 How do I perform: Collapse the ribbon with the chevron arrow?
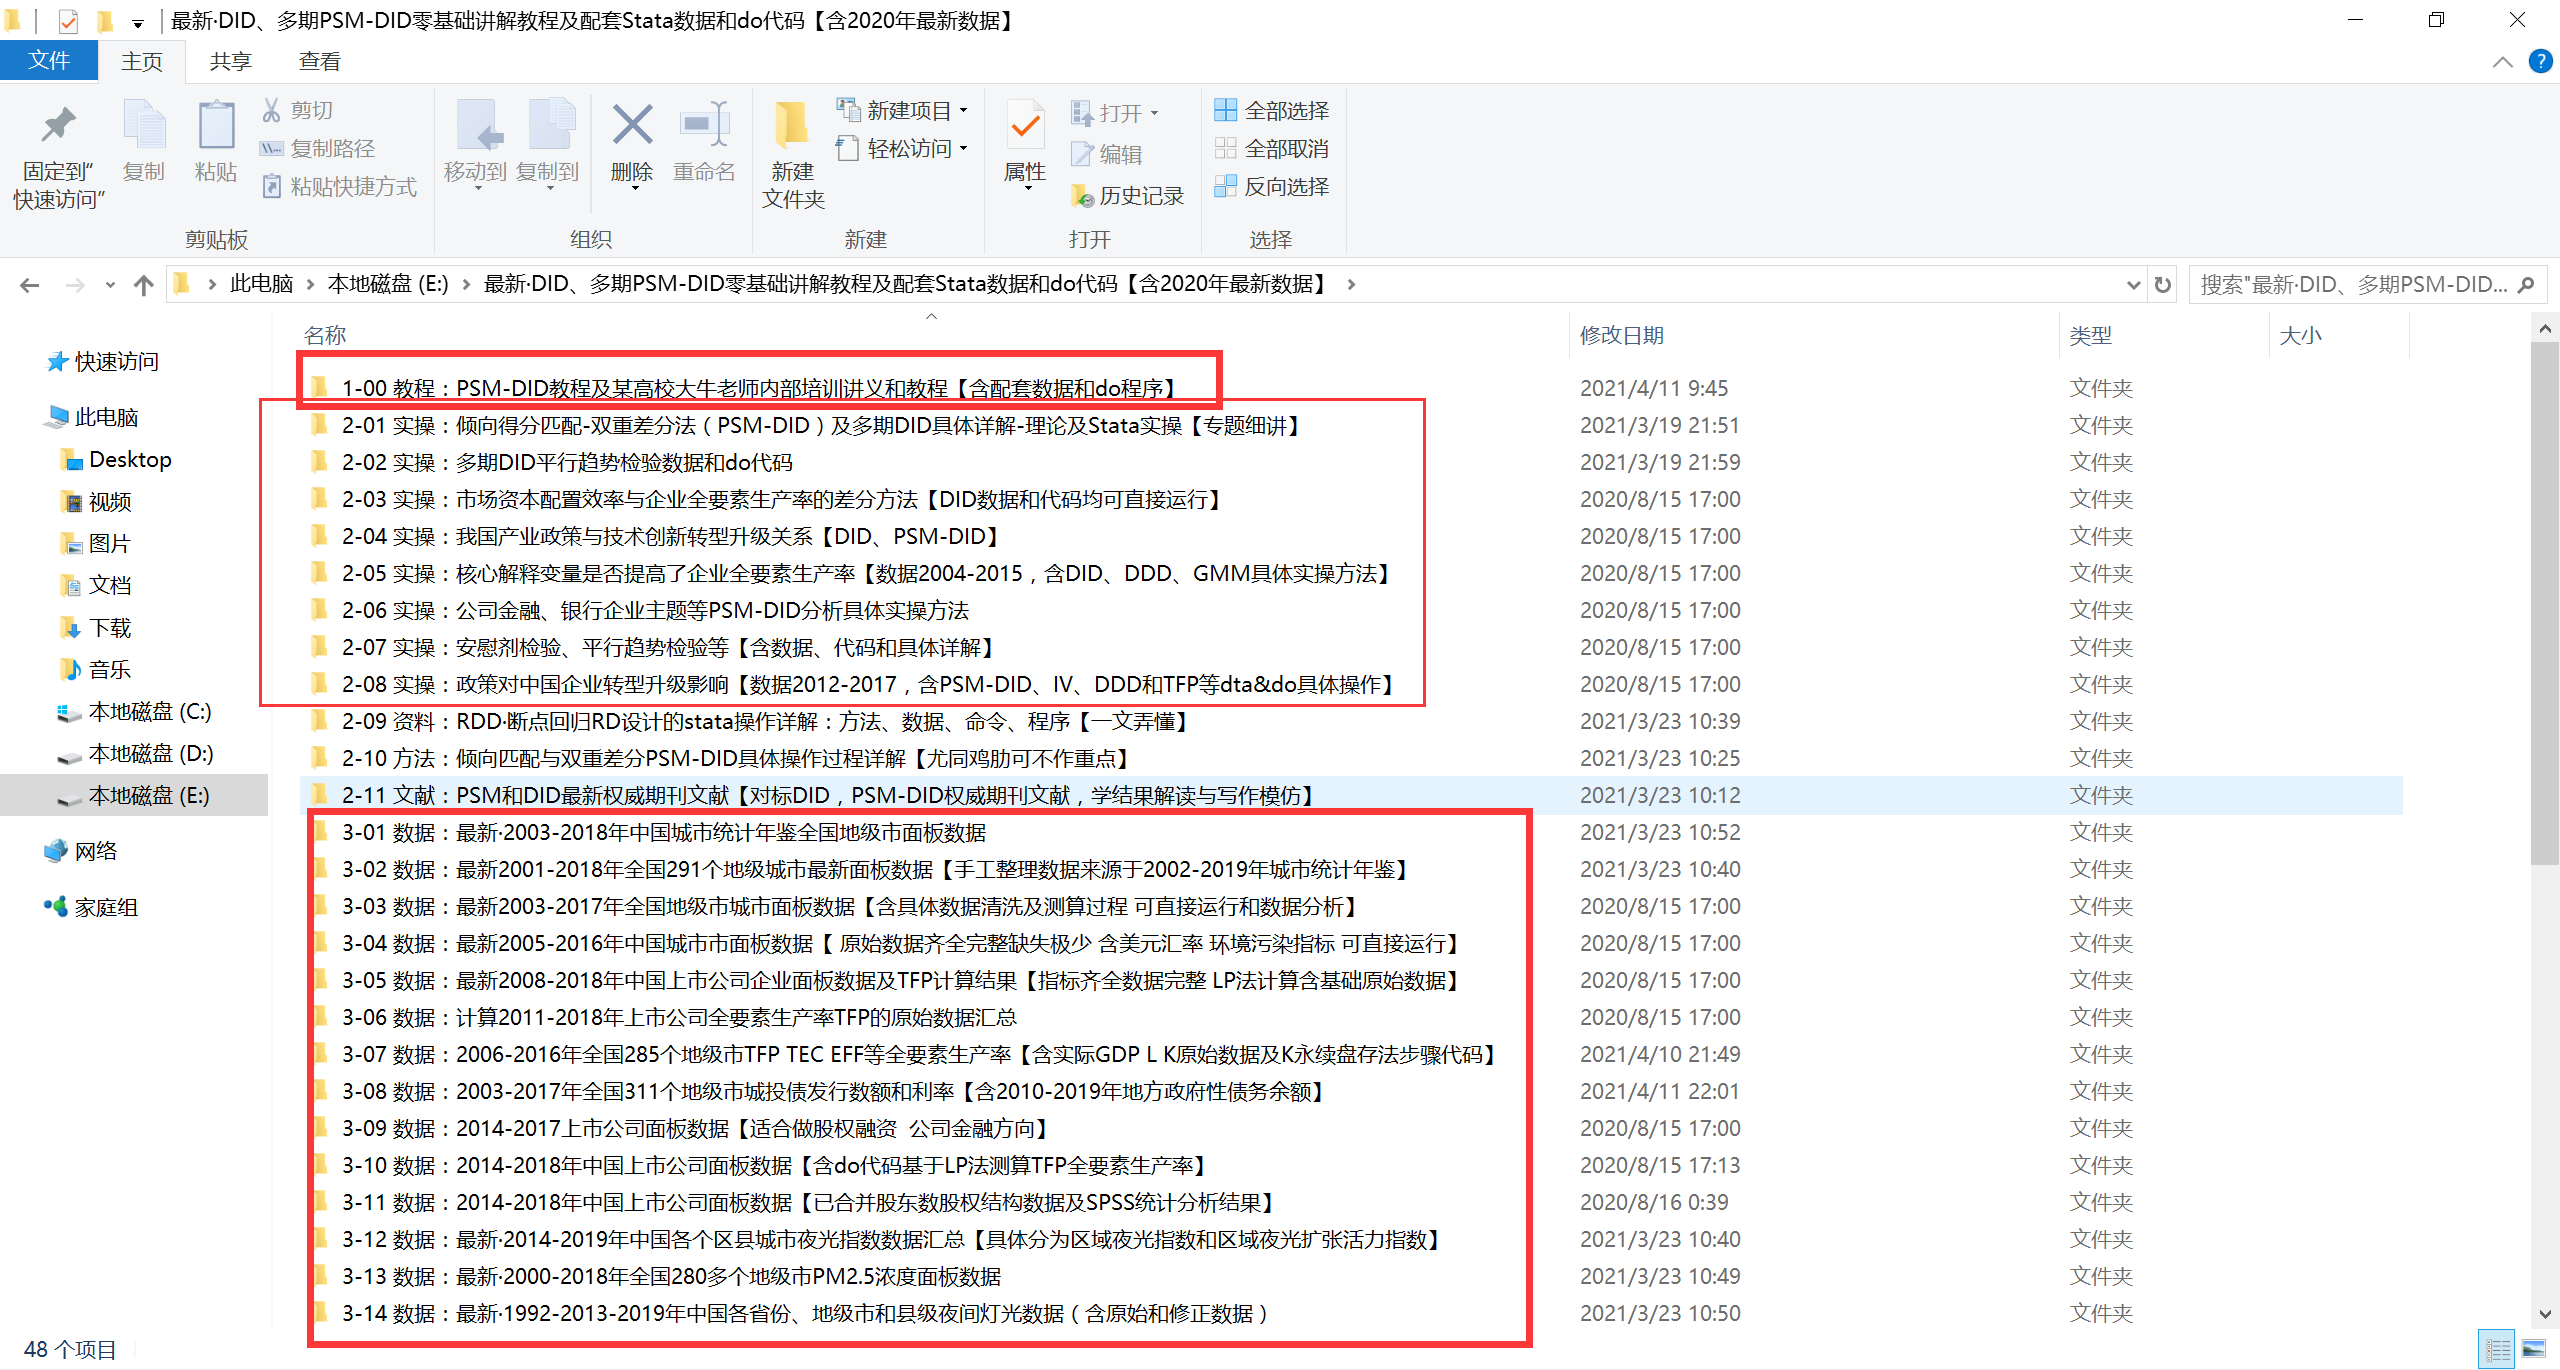tap(2502, 62)
